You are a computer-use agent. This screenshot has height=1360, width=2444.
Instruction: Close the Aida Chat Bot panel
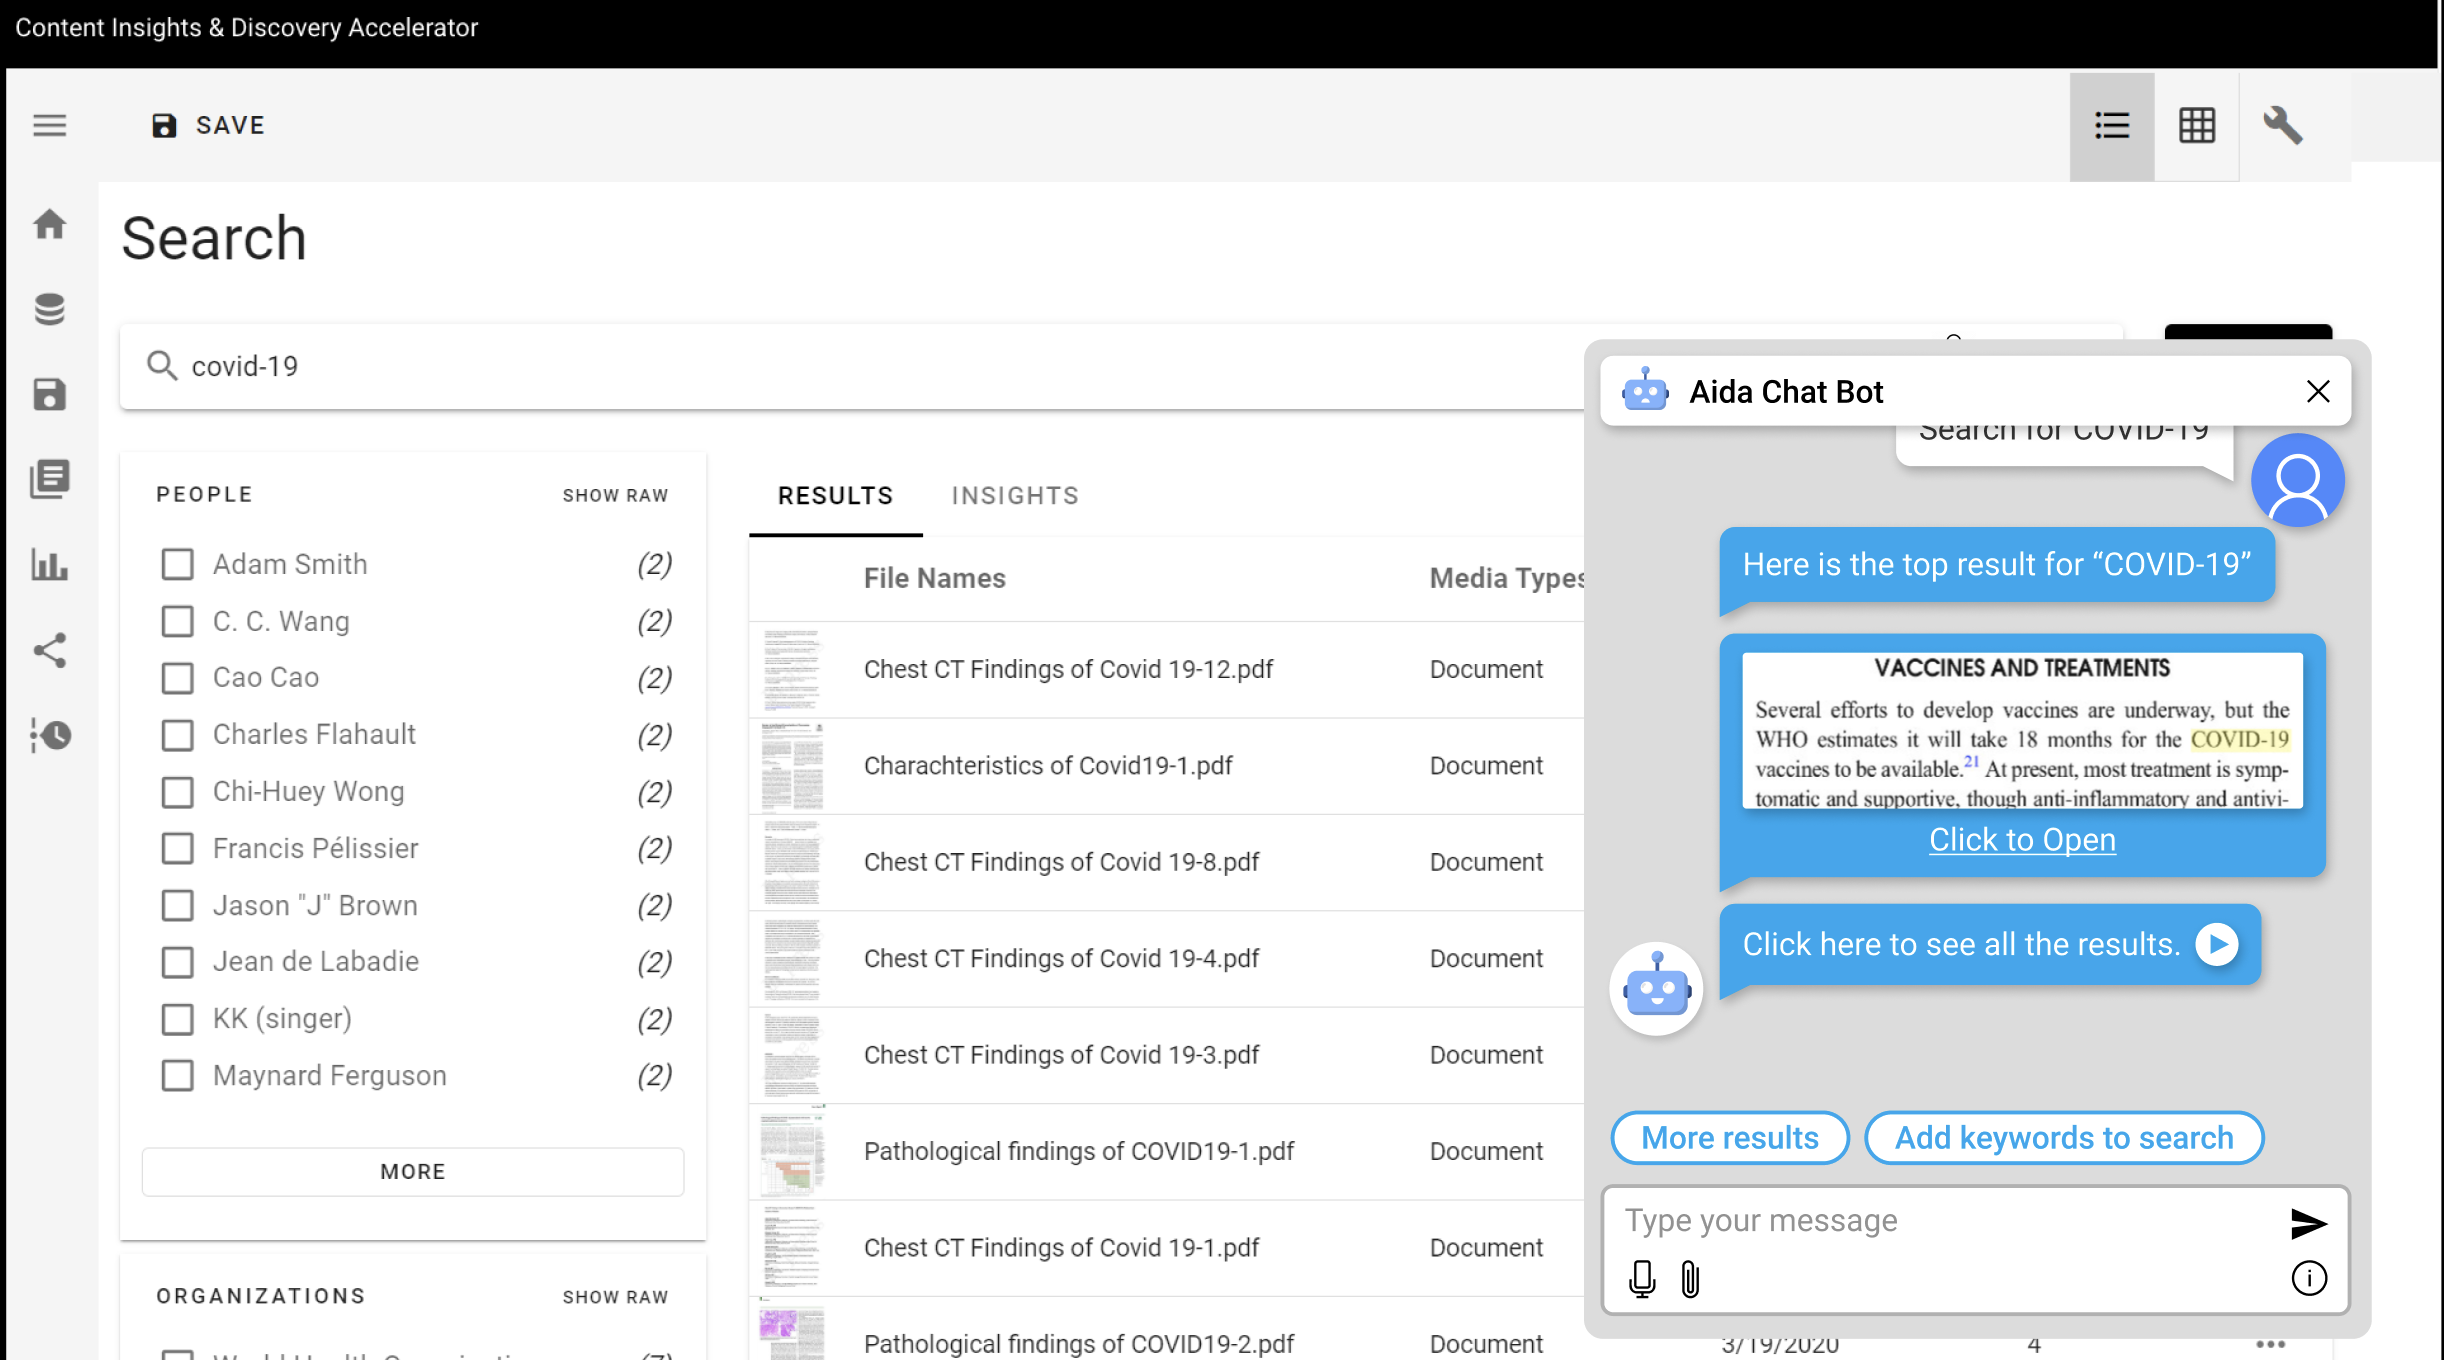pos(2318,391)
